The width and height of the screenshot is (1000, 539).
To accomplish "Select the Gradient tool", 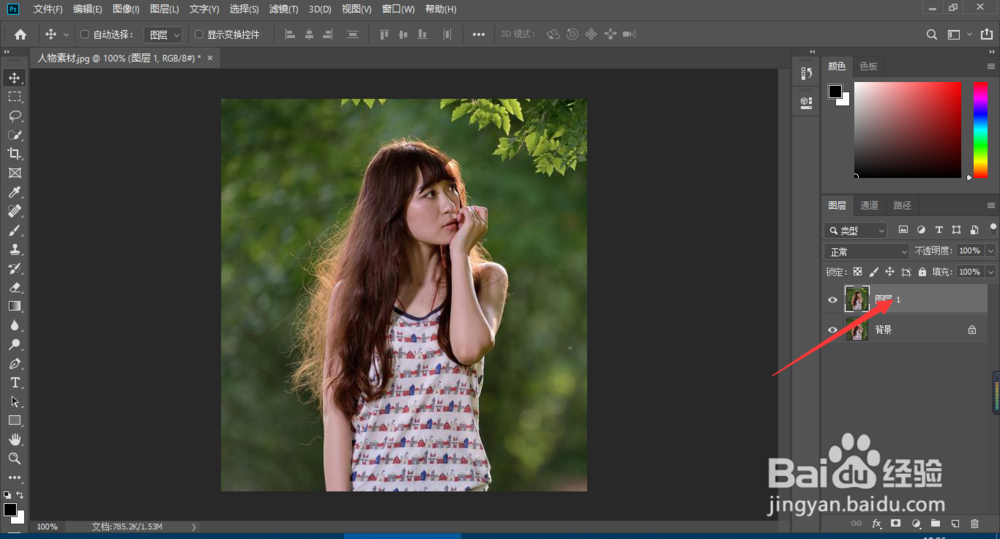I will [14, 306].
